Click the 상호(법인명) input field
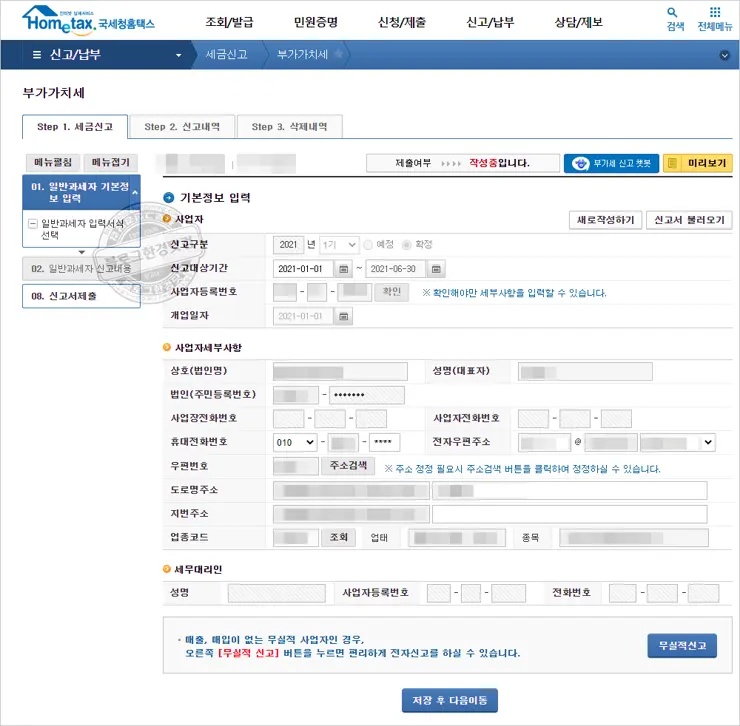740x726 pixels. (340, 371)
